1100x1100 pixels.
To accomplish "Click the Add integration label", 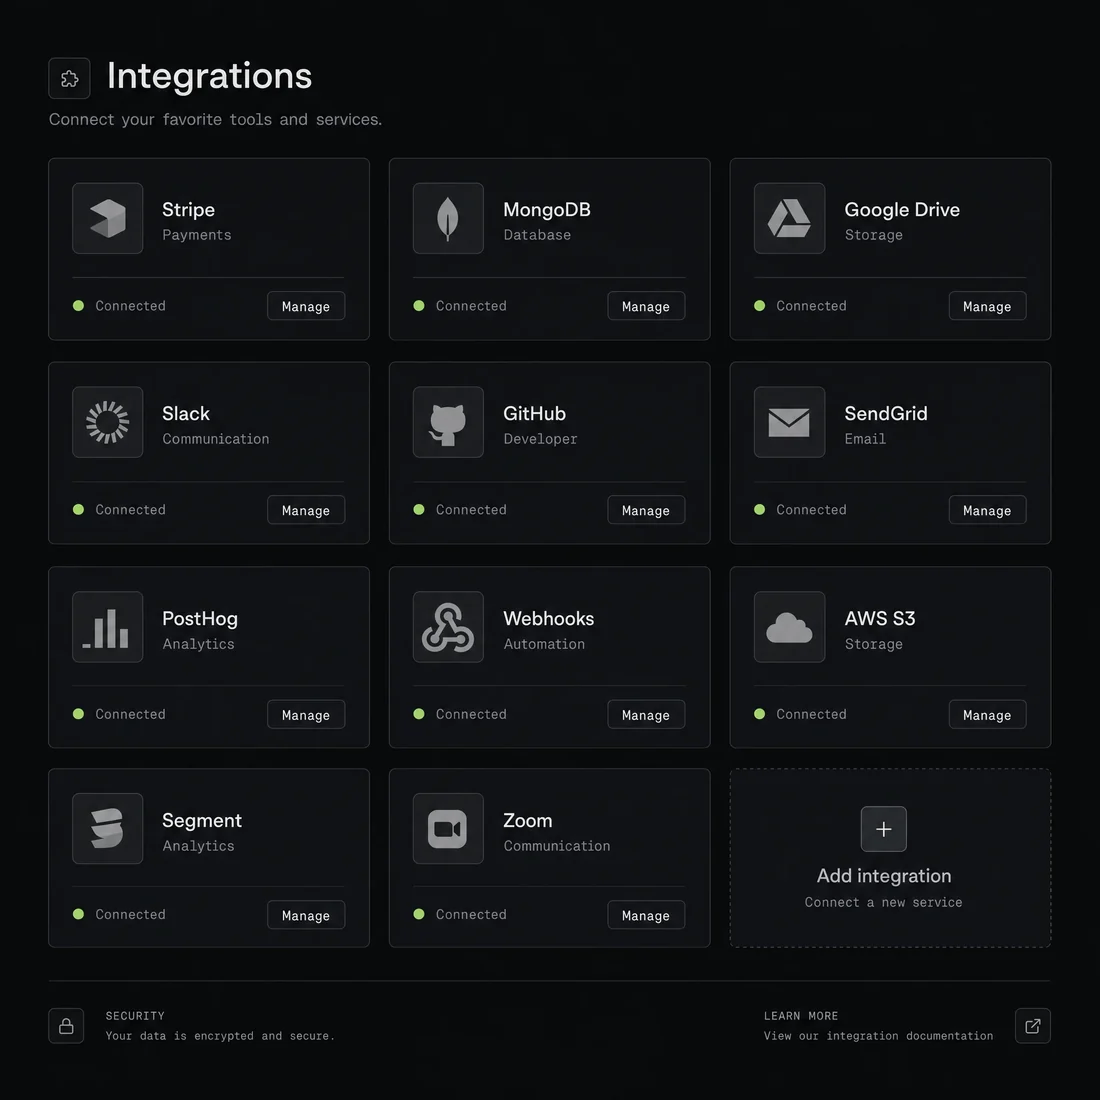I will click(x=884, y=876).
